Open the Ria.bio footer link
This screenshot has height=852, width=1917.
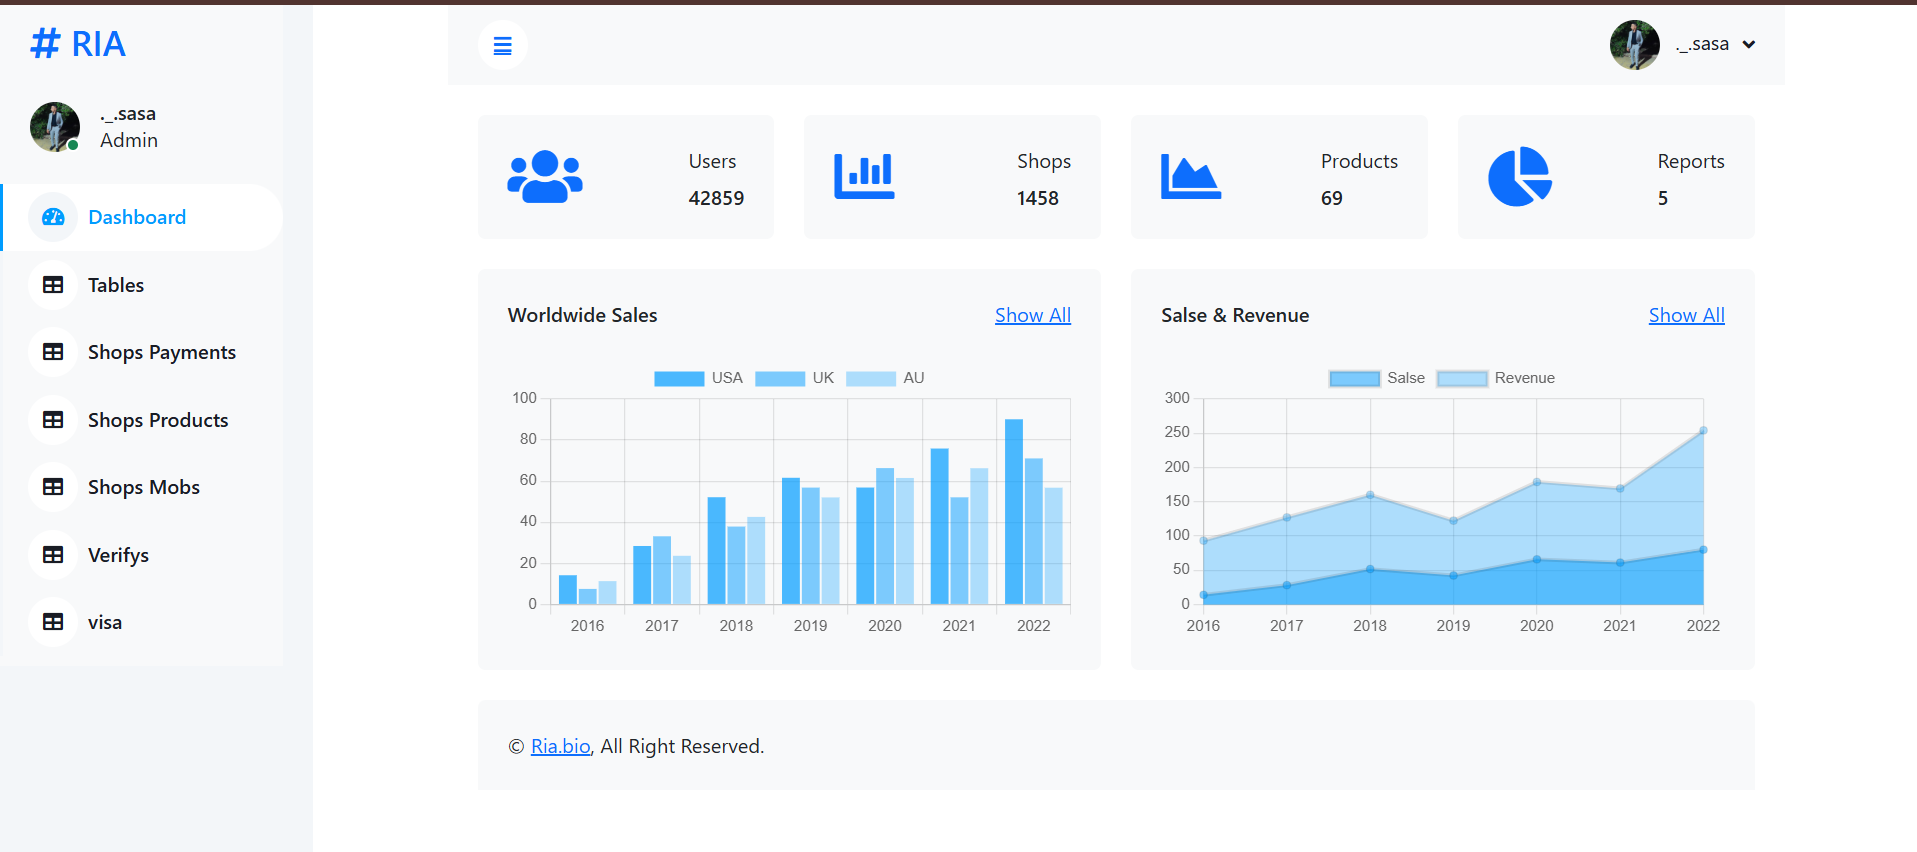(x=560, y=746)
